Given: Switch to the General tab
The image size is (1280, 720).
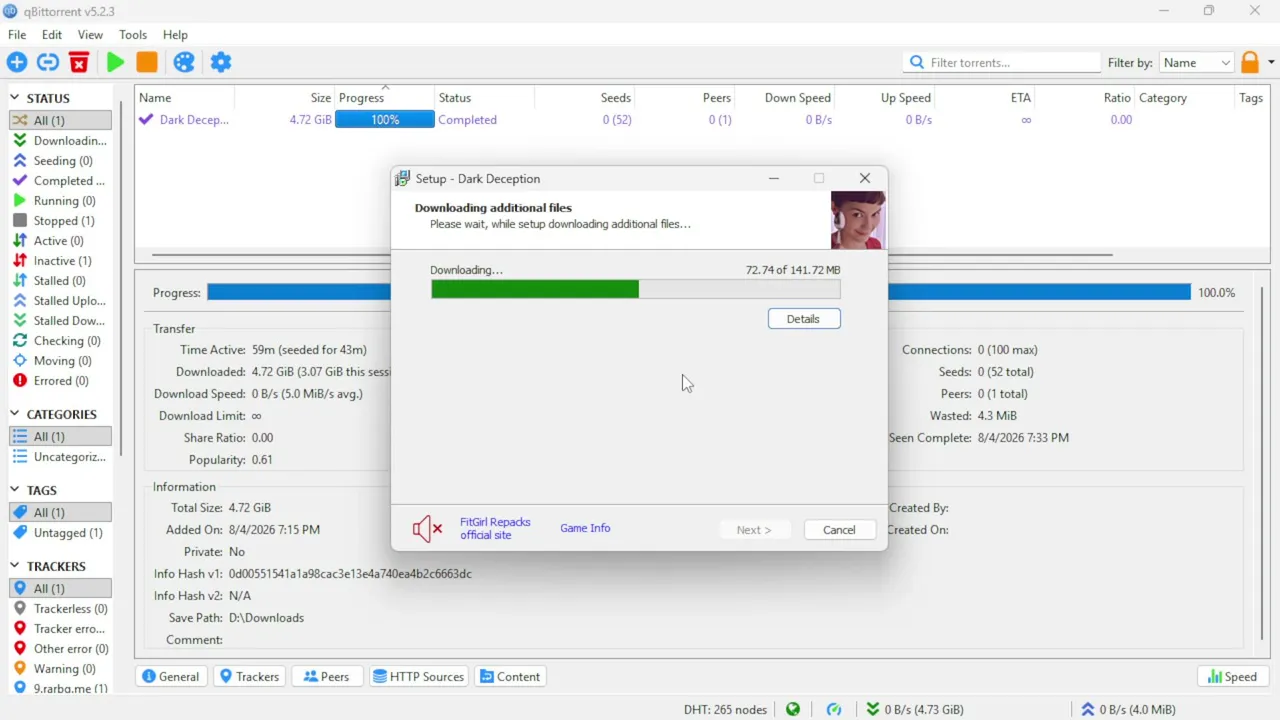Looking at the screenshot, I should coord(171,677).
